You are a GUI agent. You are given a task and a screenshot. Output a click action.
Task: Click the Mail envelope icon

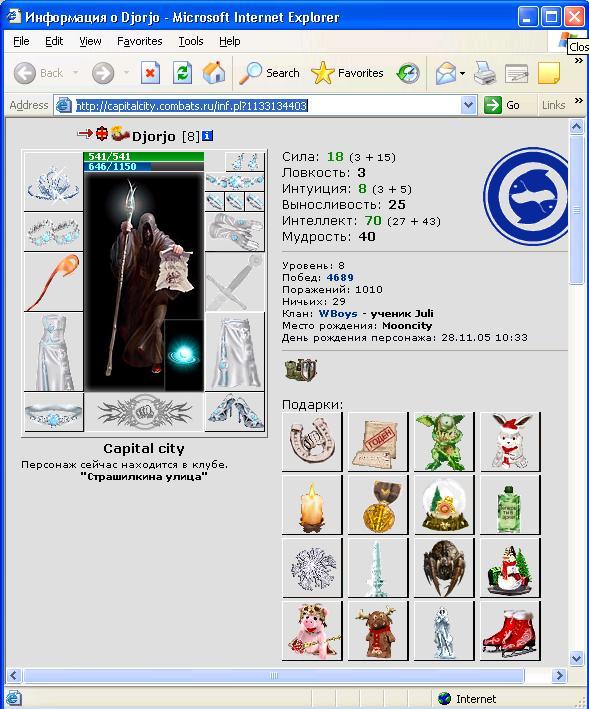(x=446, y=73)
